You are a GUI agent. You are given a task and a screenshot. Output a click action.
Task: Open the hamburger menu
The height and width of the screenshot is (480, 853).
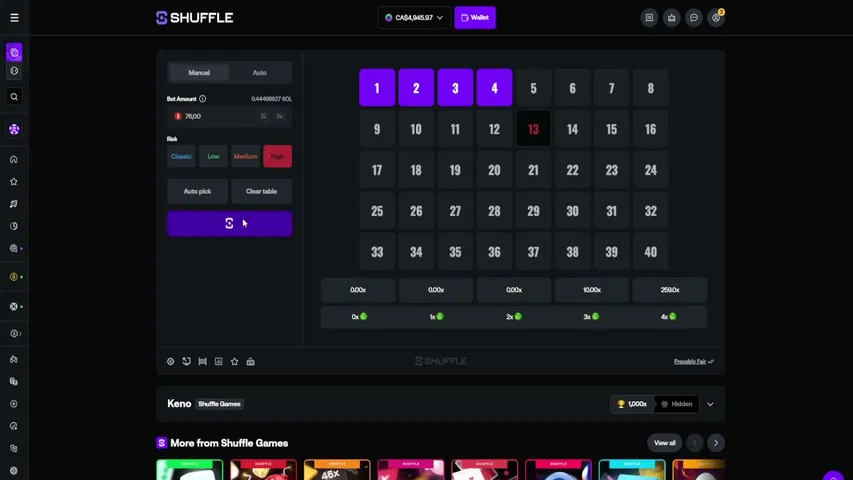click(14, 18)
